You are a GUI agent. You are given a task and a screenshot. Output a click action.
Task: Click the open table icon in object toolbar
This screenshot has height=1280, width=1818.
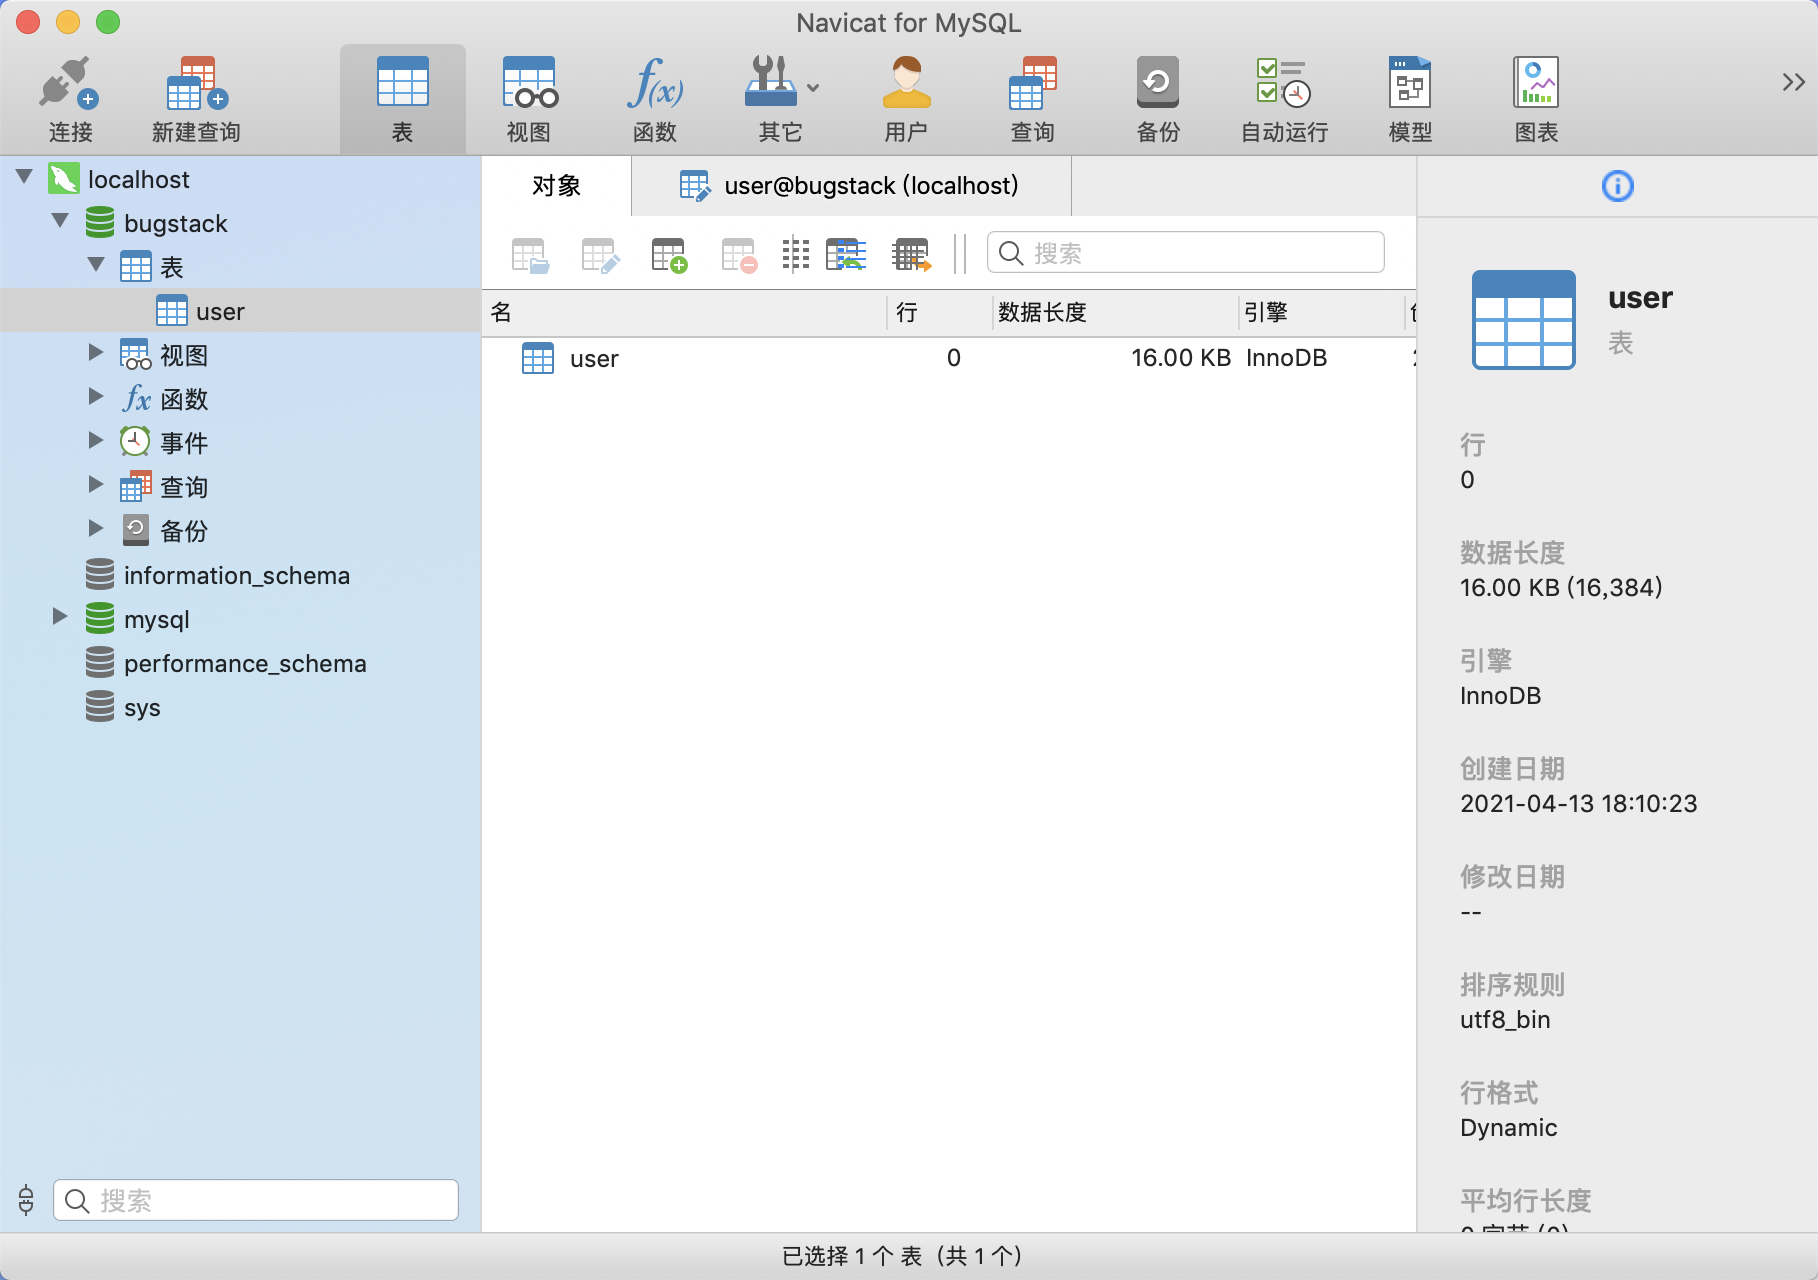(x=530, y=255)
